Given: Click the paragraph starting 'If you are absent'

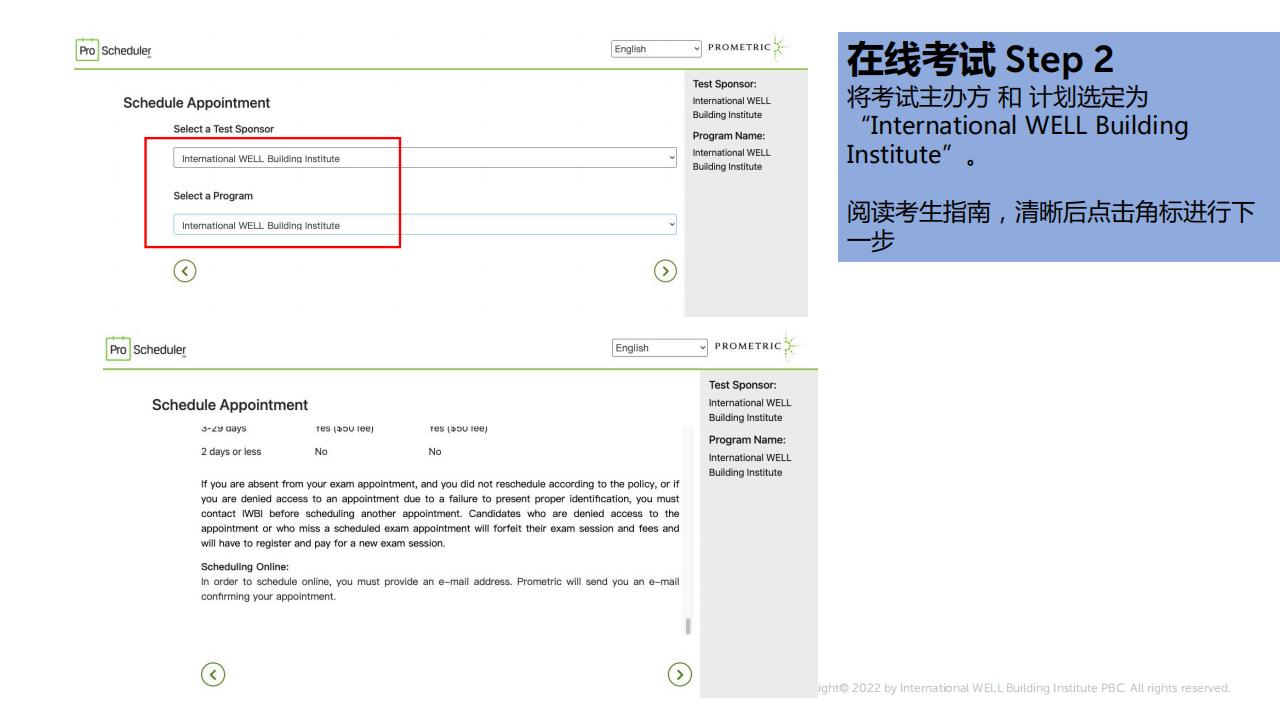Looking at the screenshot, I should click(x=440, y=512).
